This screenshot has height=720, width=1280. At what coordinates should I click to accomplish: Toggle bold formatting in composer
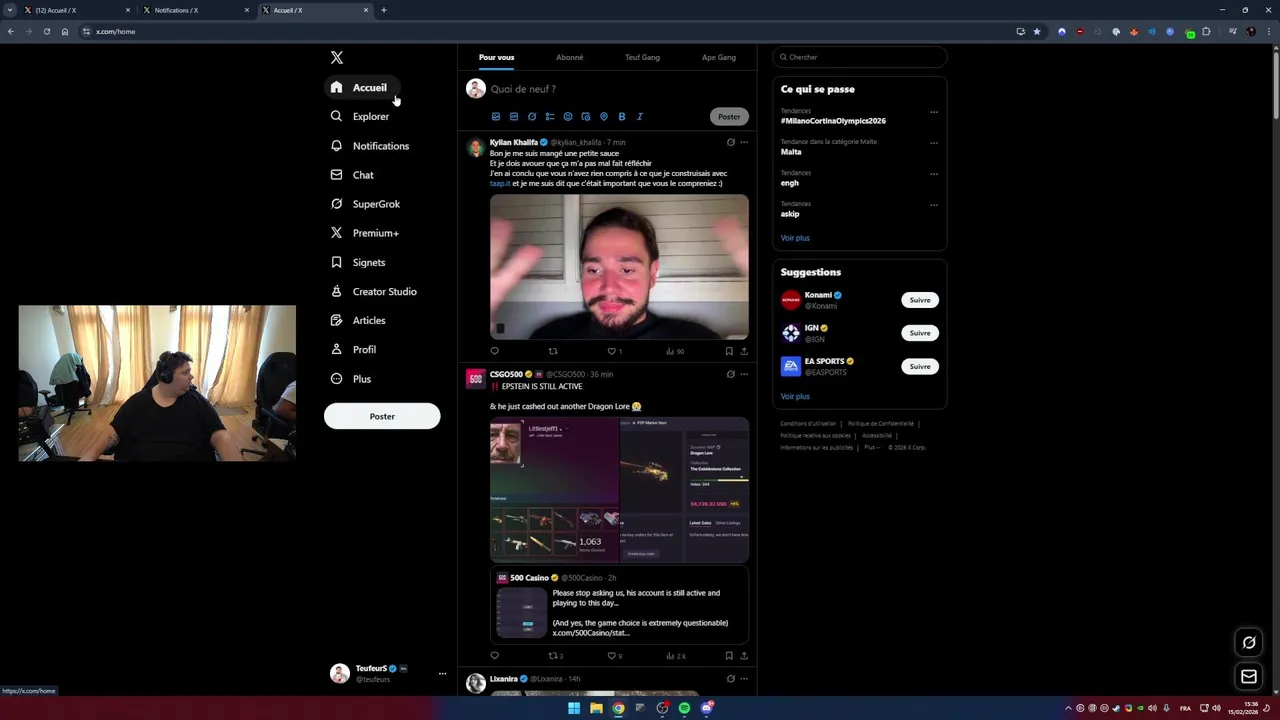[x=621, y=116]
